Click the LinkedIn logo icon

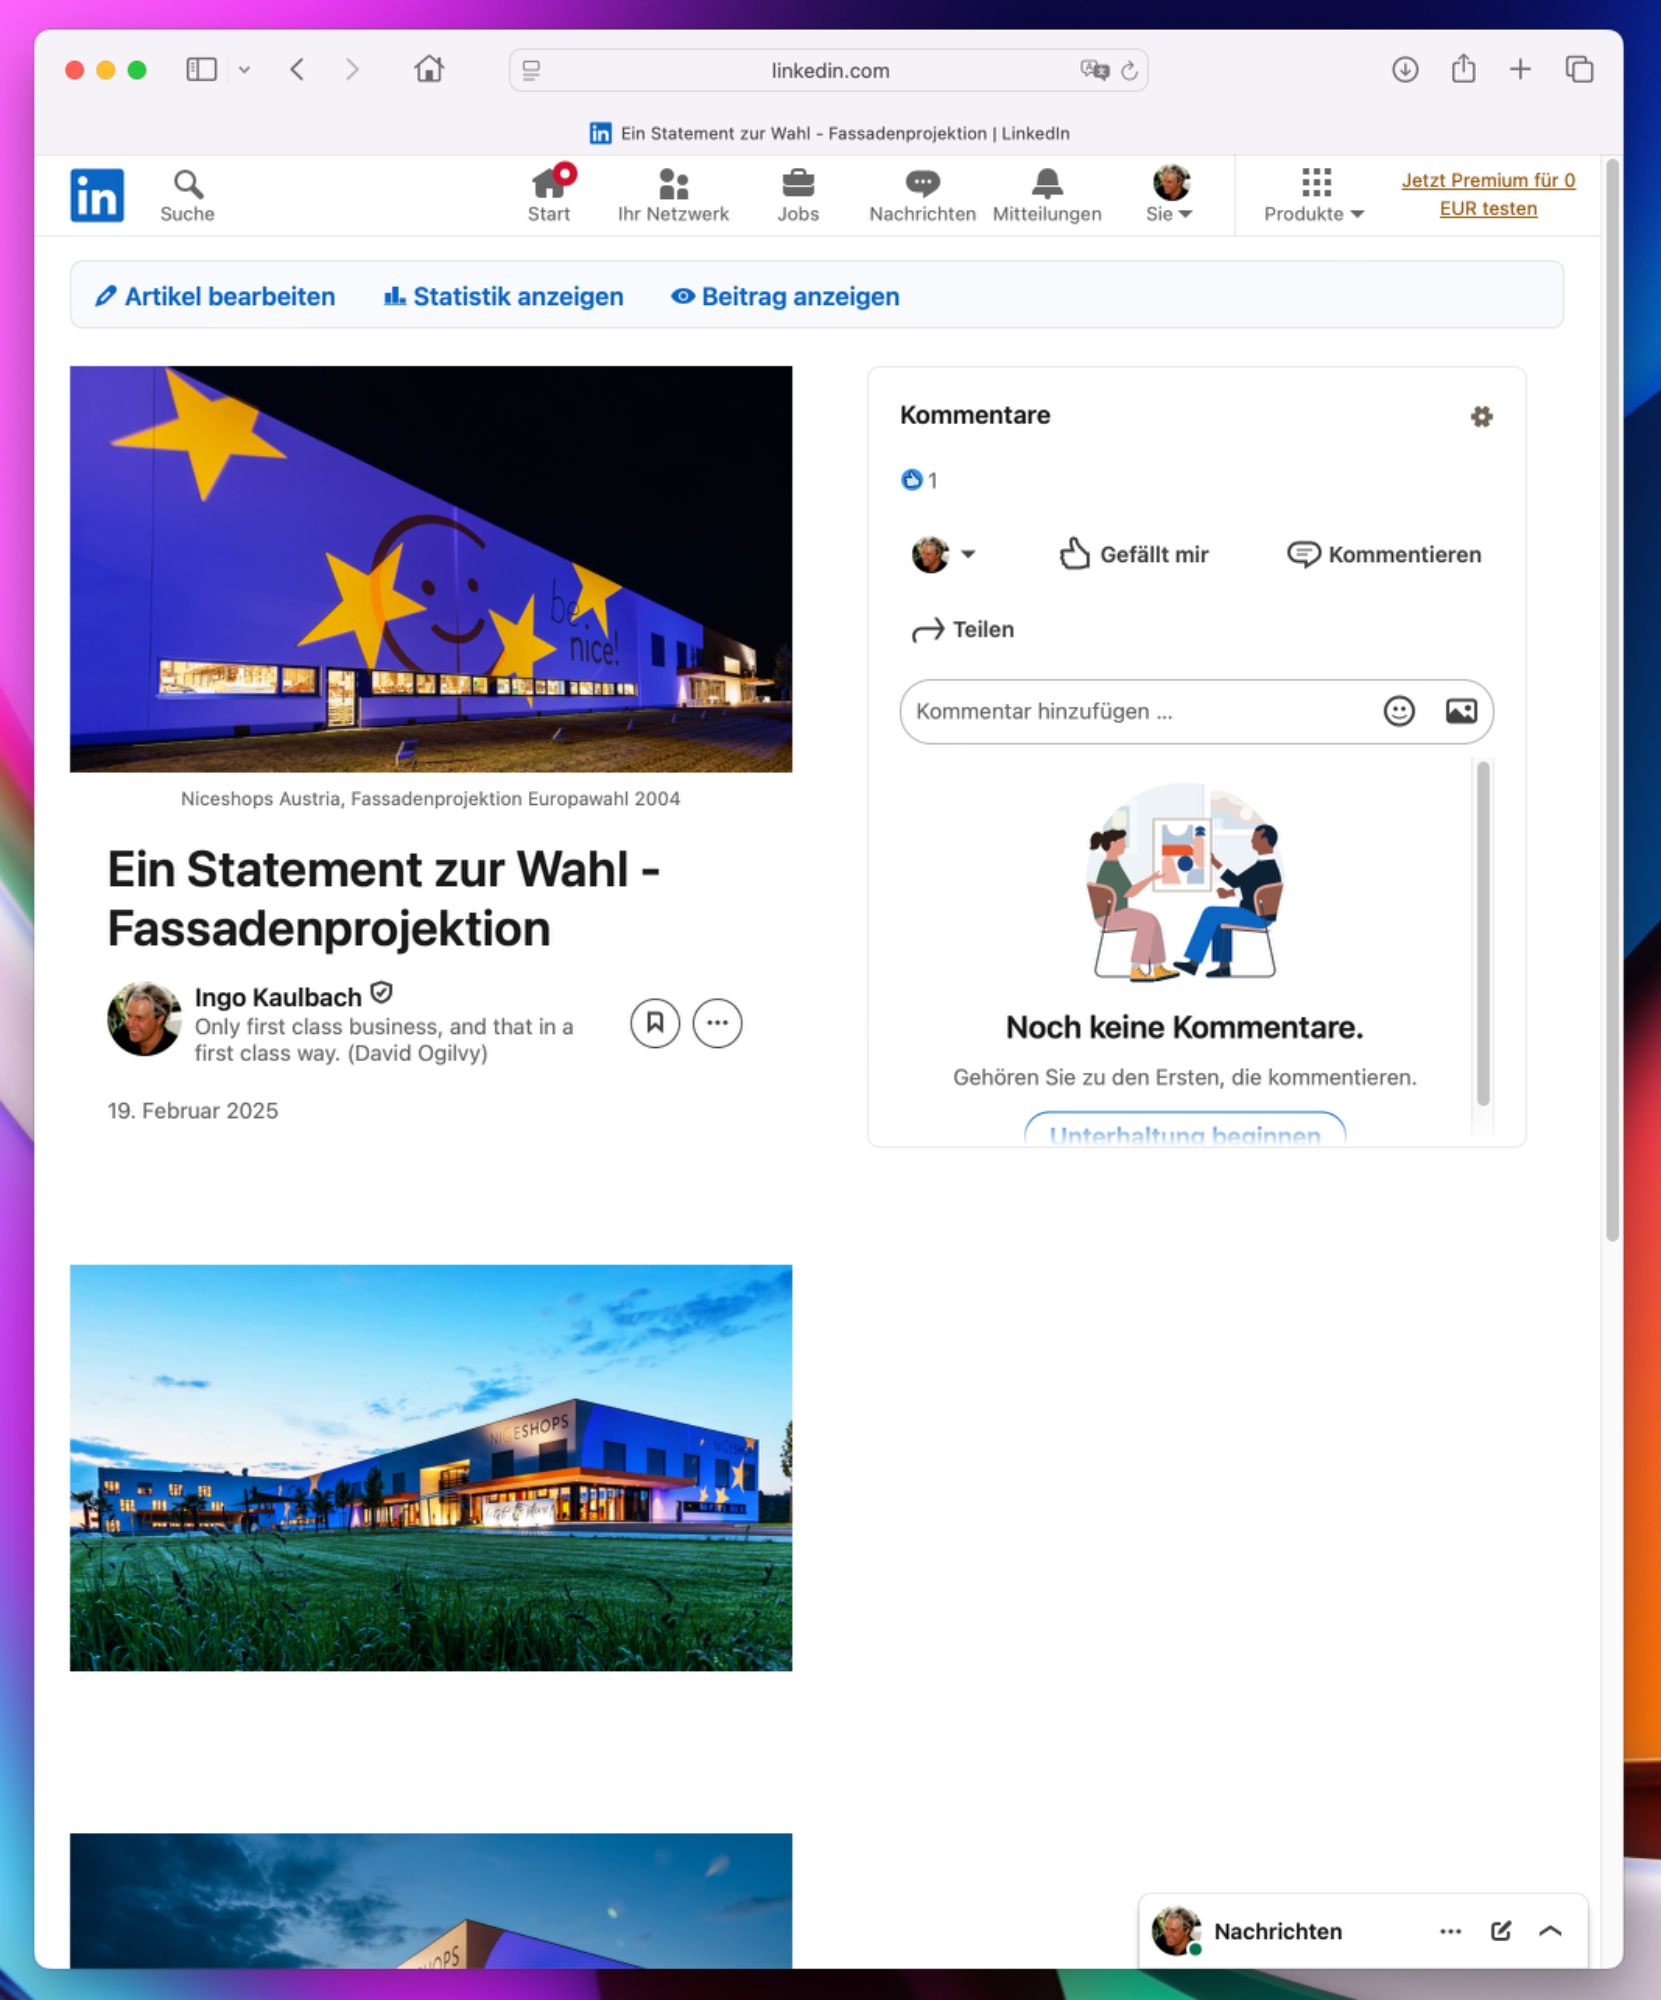coord(97,195)
